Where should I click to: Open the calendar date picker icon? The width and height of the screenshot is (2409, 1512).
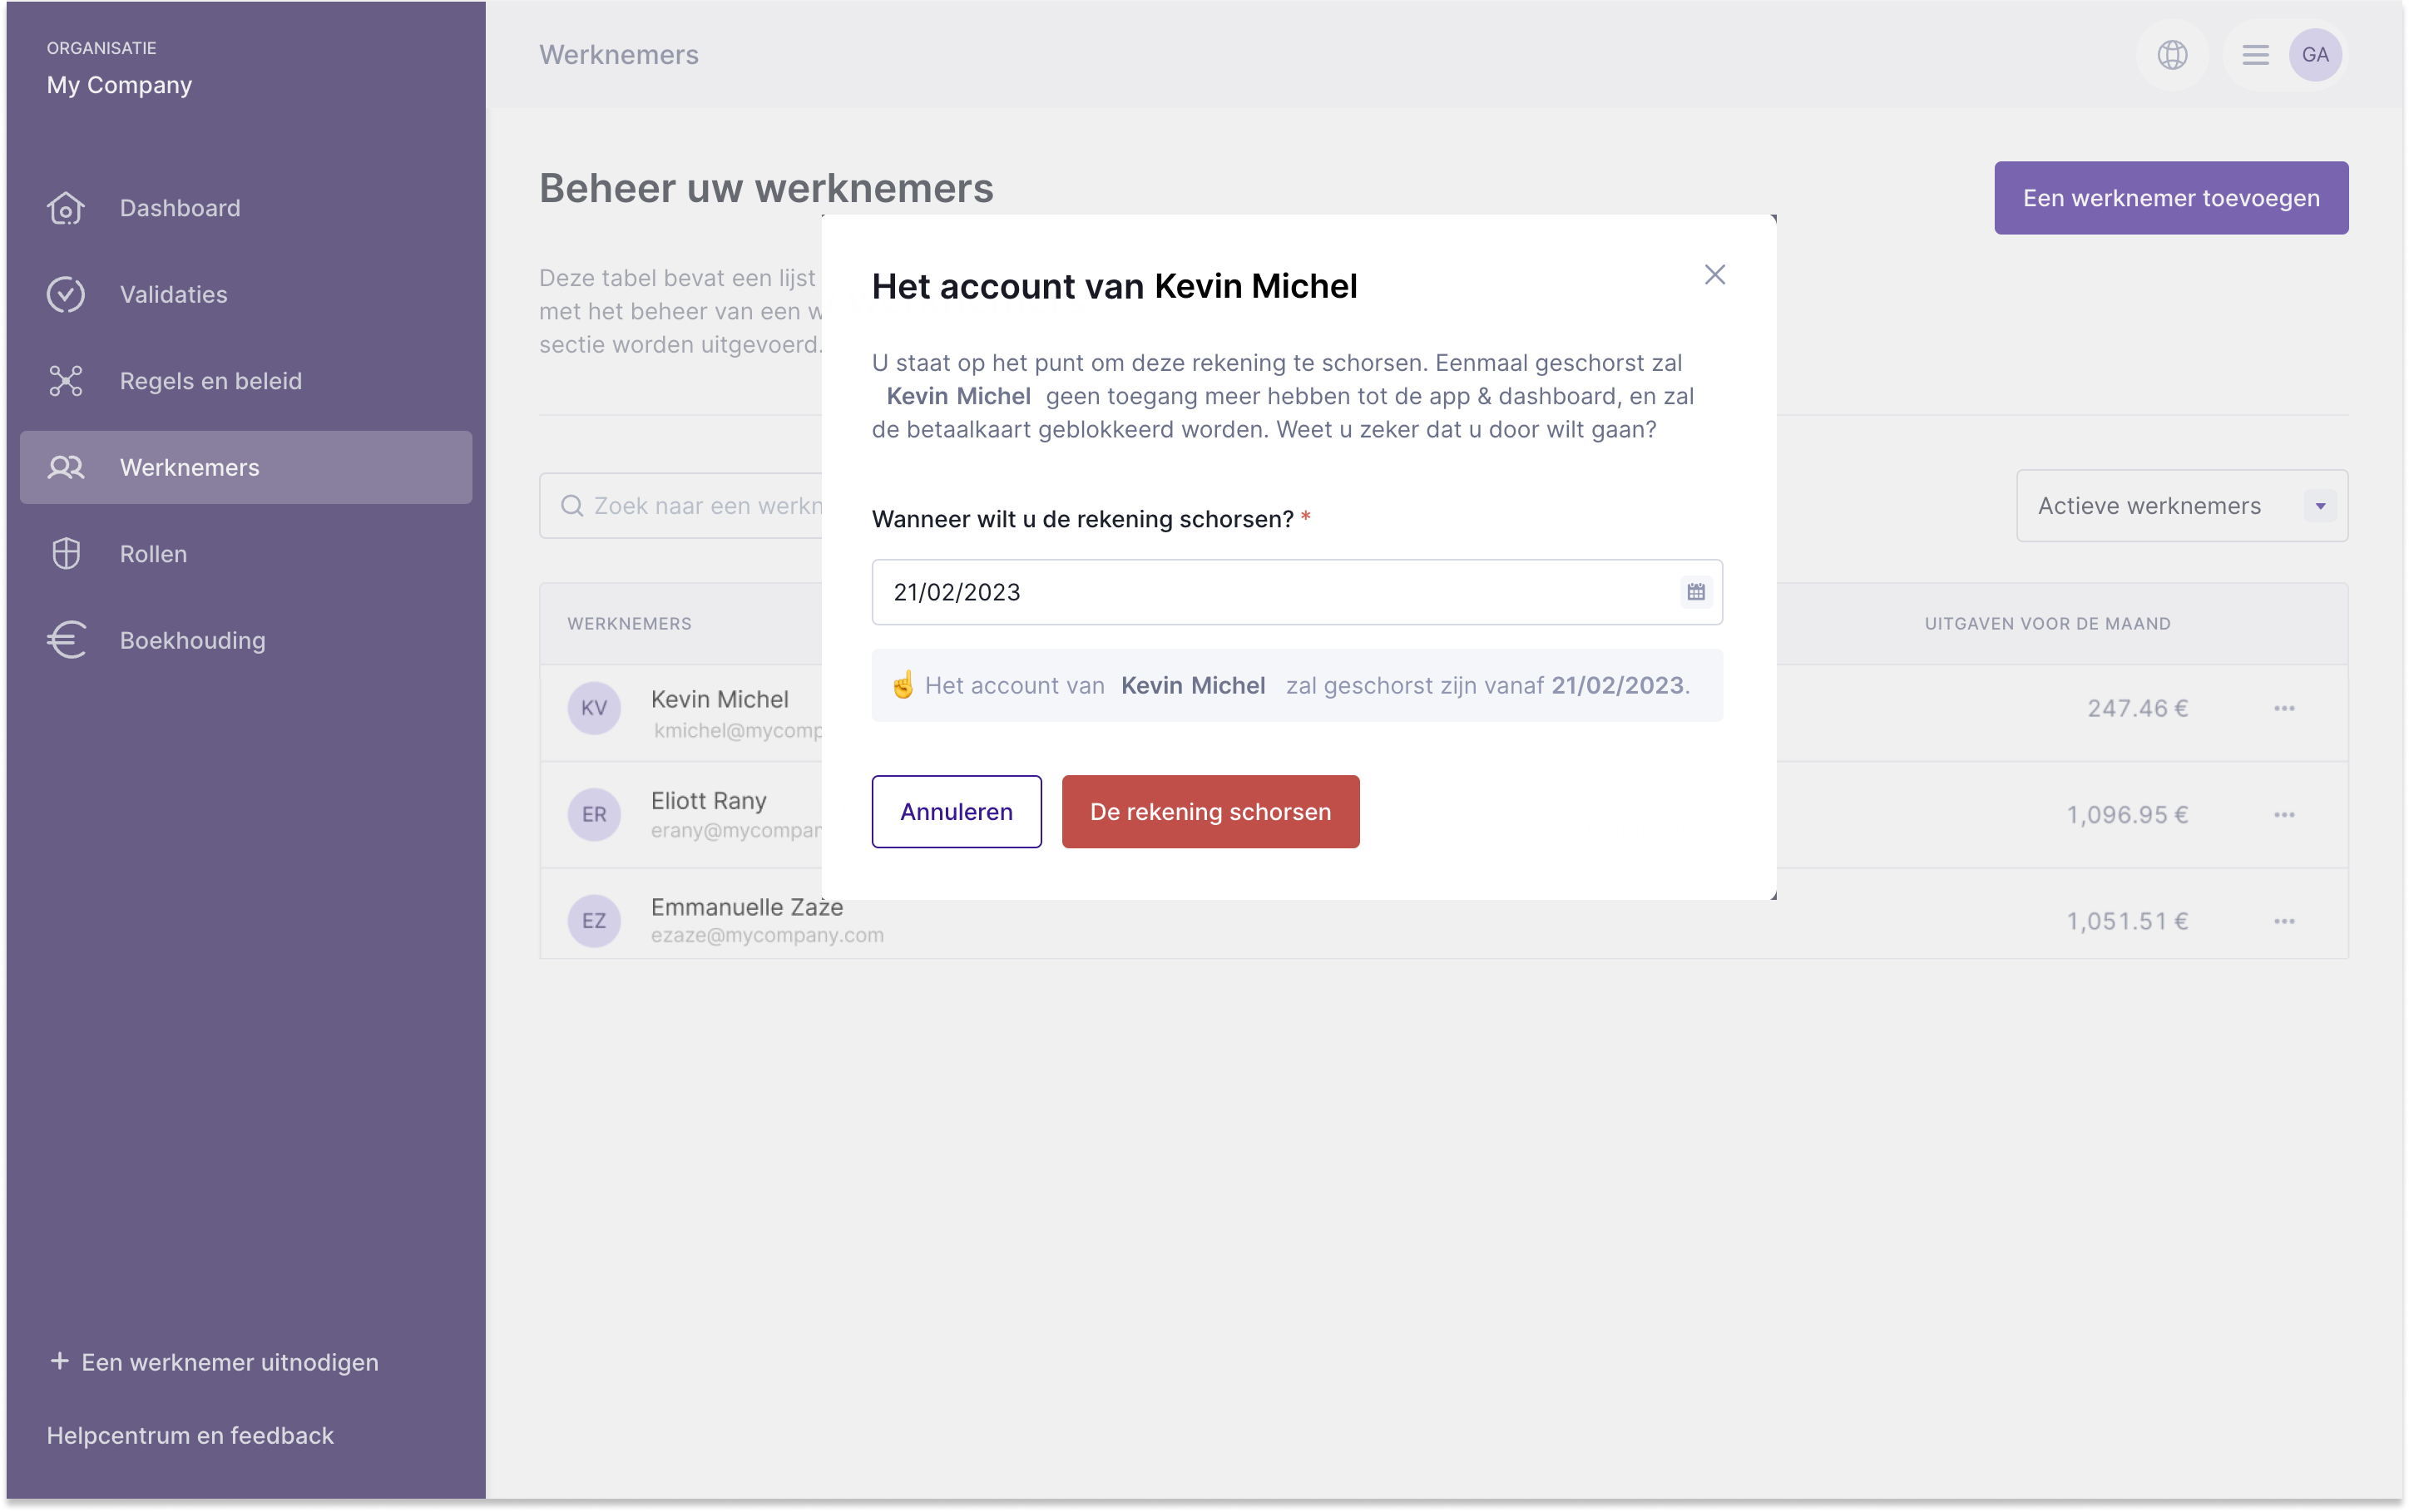pos(1696,592)
